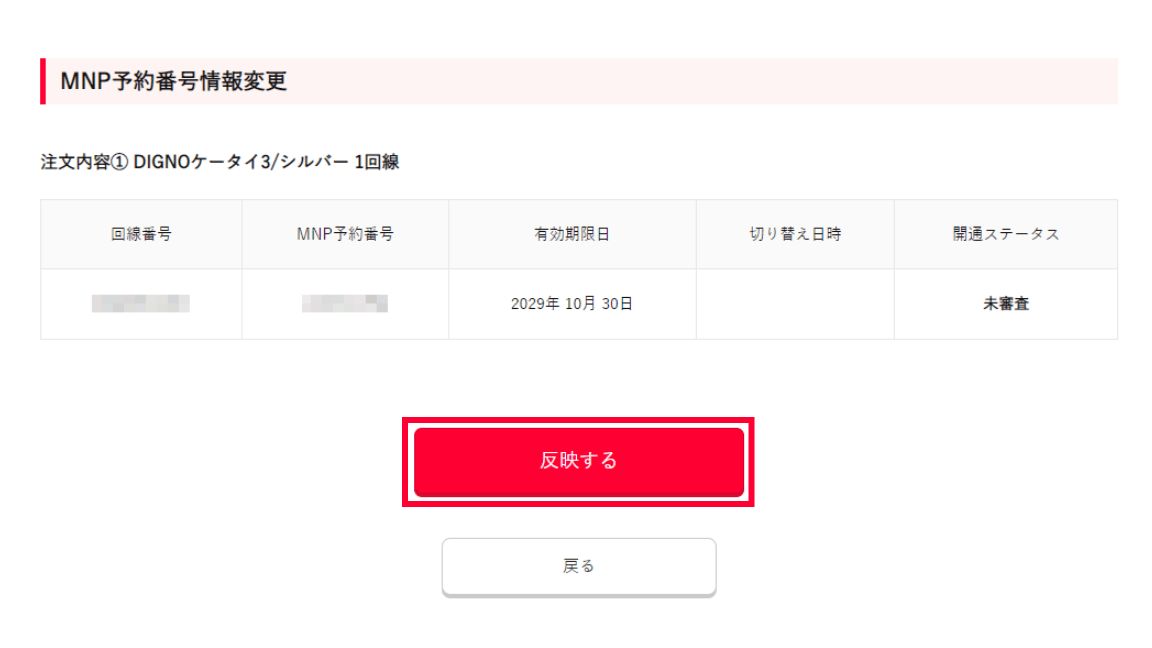The height and width of the screenshot is (648, 1152).
Task: Select the 有効期限日 column header
Action: (x=572, y=234)
